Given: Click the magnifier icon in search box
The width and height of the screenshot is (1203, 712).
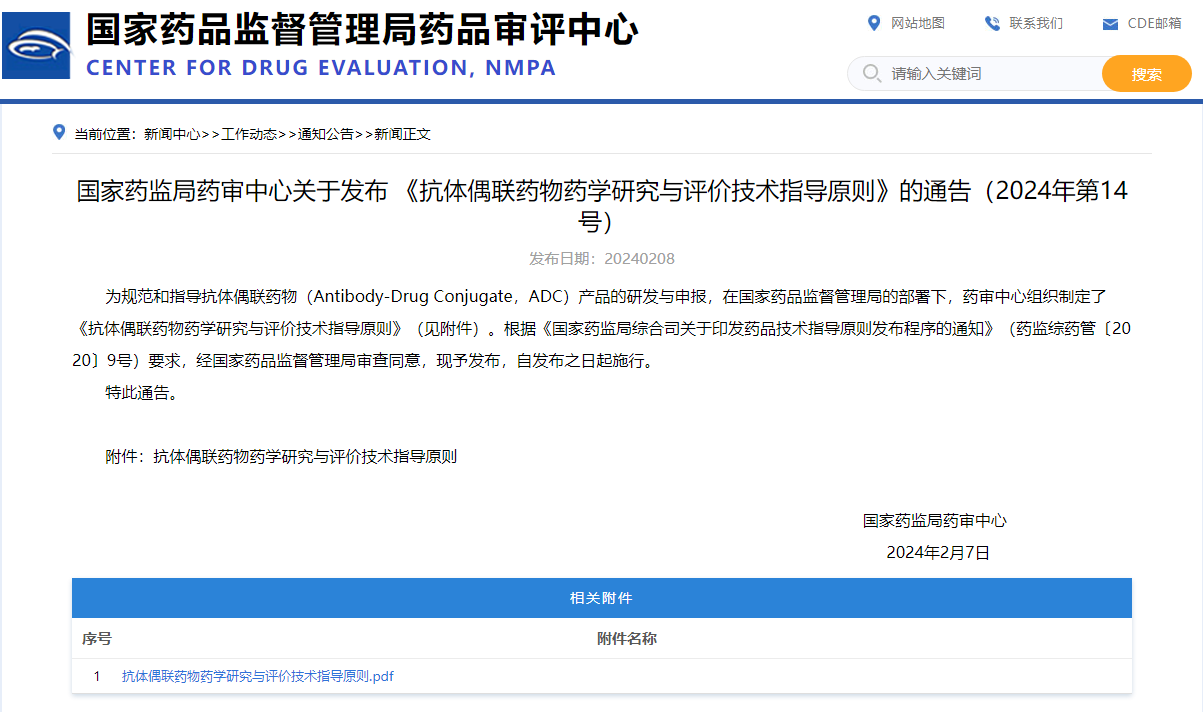Looking at the screenshot, I should pyautogui.click(x=871, y=73).
